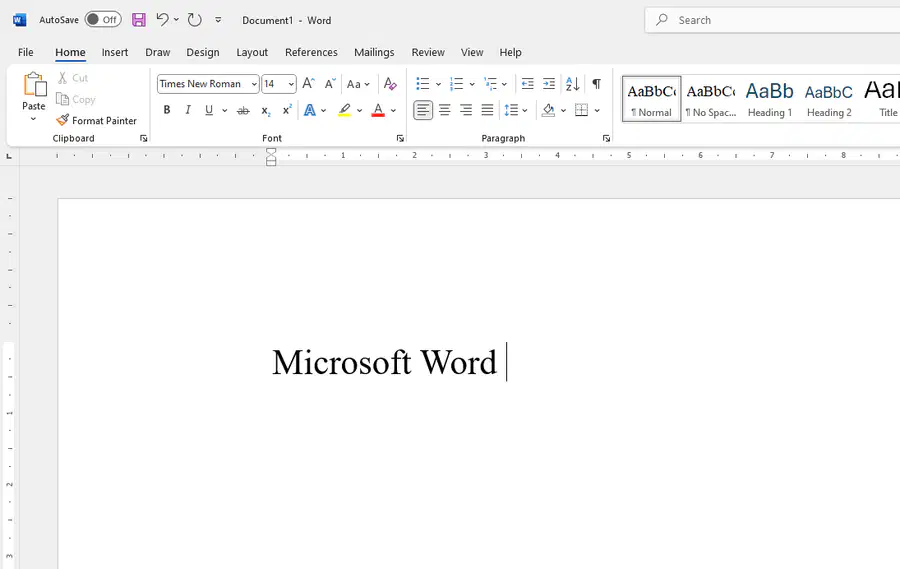Decrease font size

pos(329,84)
